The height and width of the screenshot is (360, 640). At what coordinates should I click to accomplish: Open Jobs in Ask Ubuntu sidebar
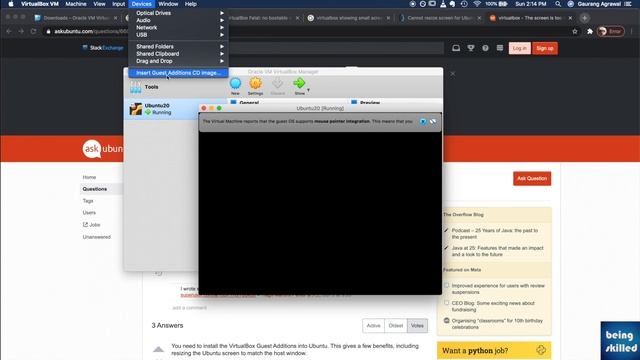tap(92, 225)
